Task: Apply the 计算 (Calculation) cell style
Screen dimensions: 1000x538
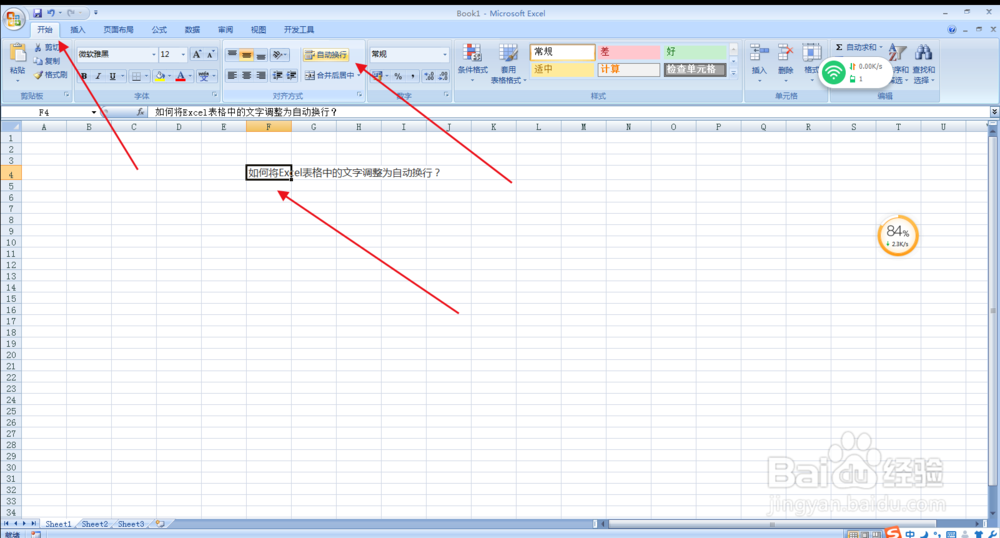Action: (629, 69)
